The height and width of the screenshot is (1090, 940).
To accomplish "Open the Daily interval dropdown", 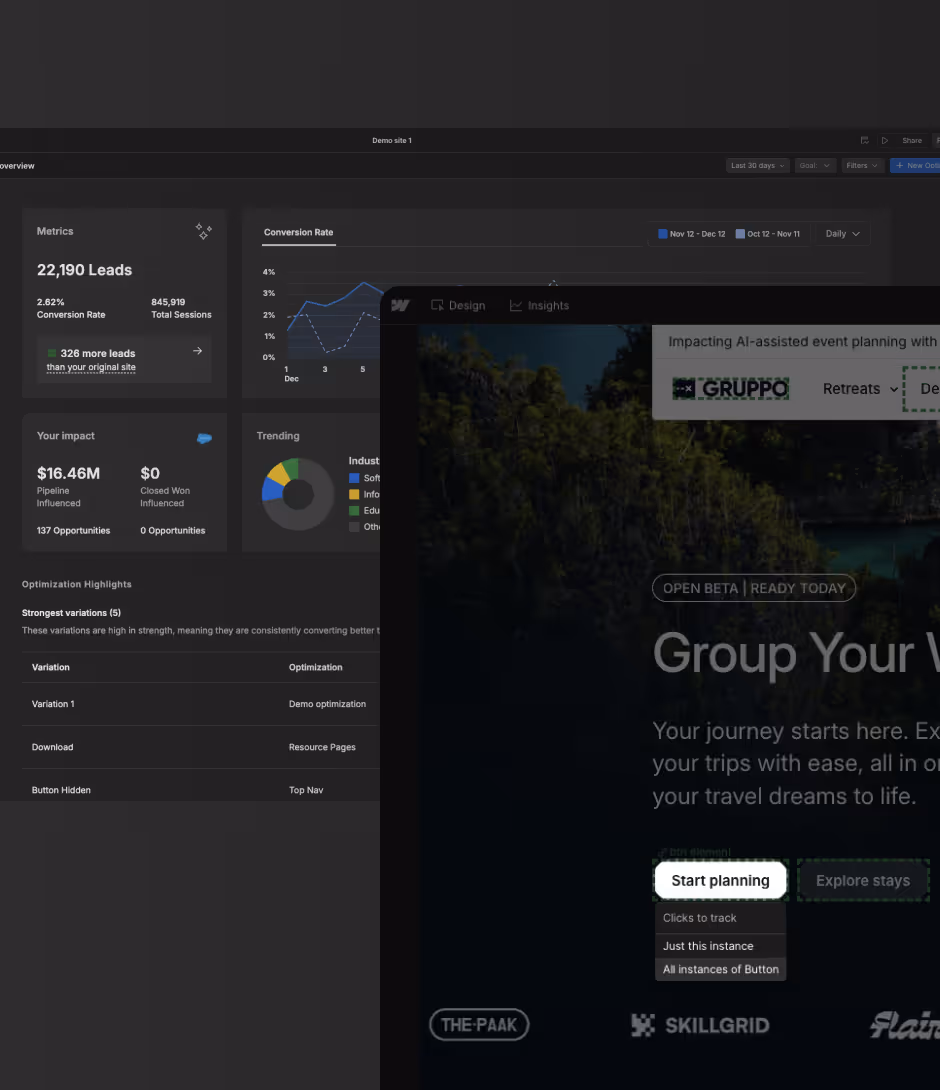I will pyautogui.click(x=842, y=234).
